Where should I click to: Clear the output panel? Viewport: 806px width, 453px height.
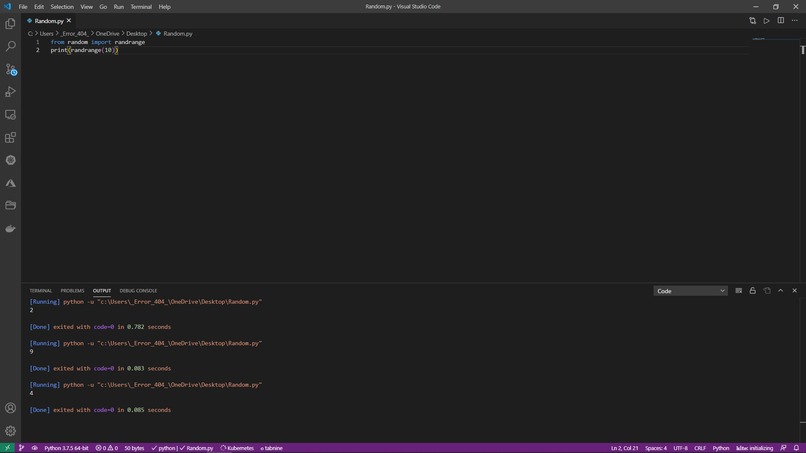(x=739, y=291)
